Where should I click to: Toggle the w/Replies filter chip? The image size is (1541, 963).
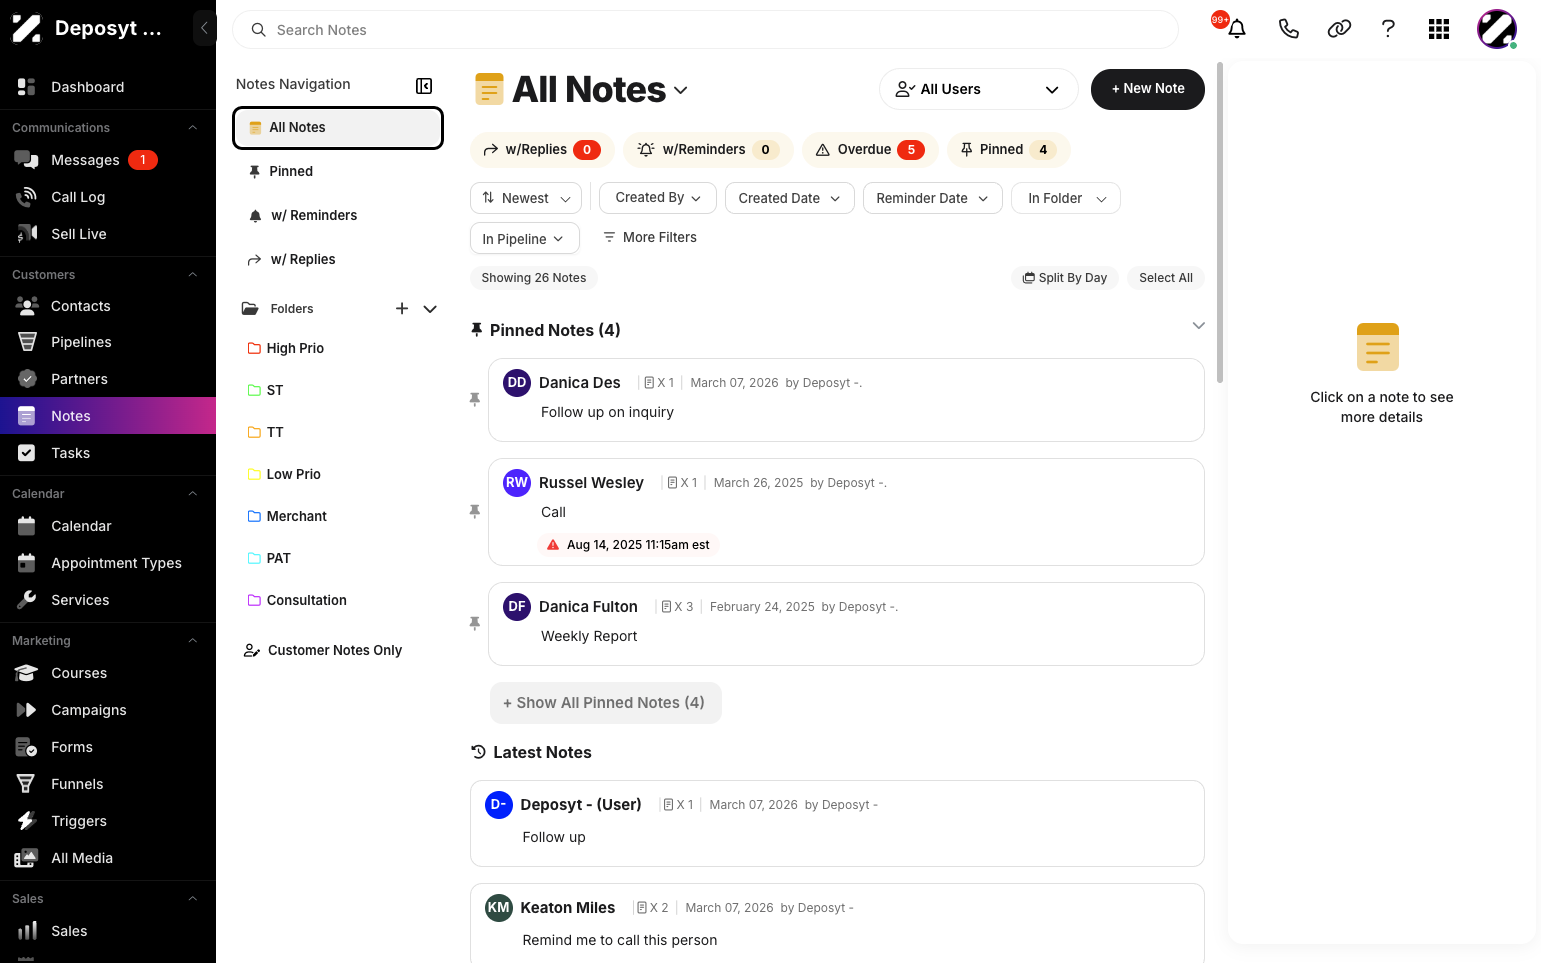point(542,150)
